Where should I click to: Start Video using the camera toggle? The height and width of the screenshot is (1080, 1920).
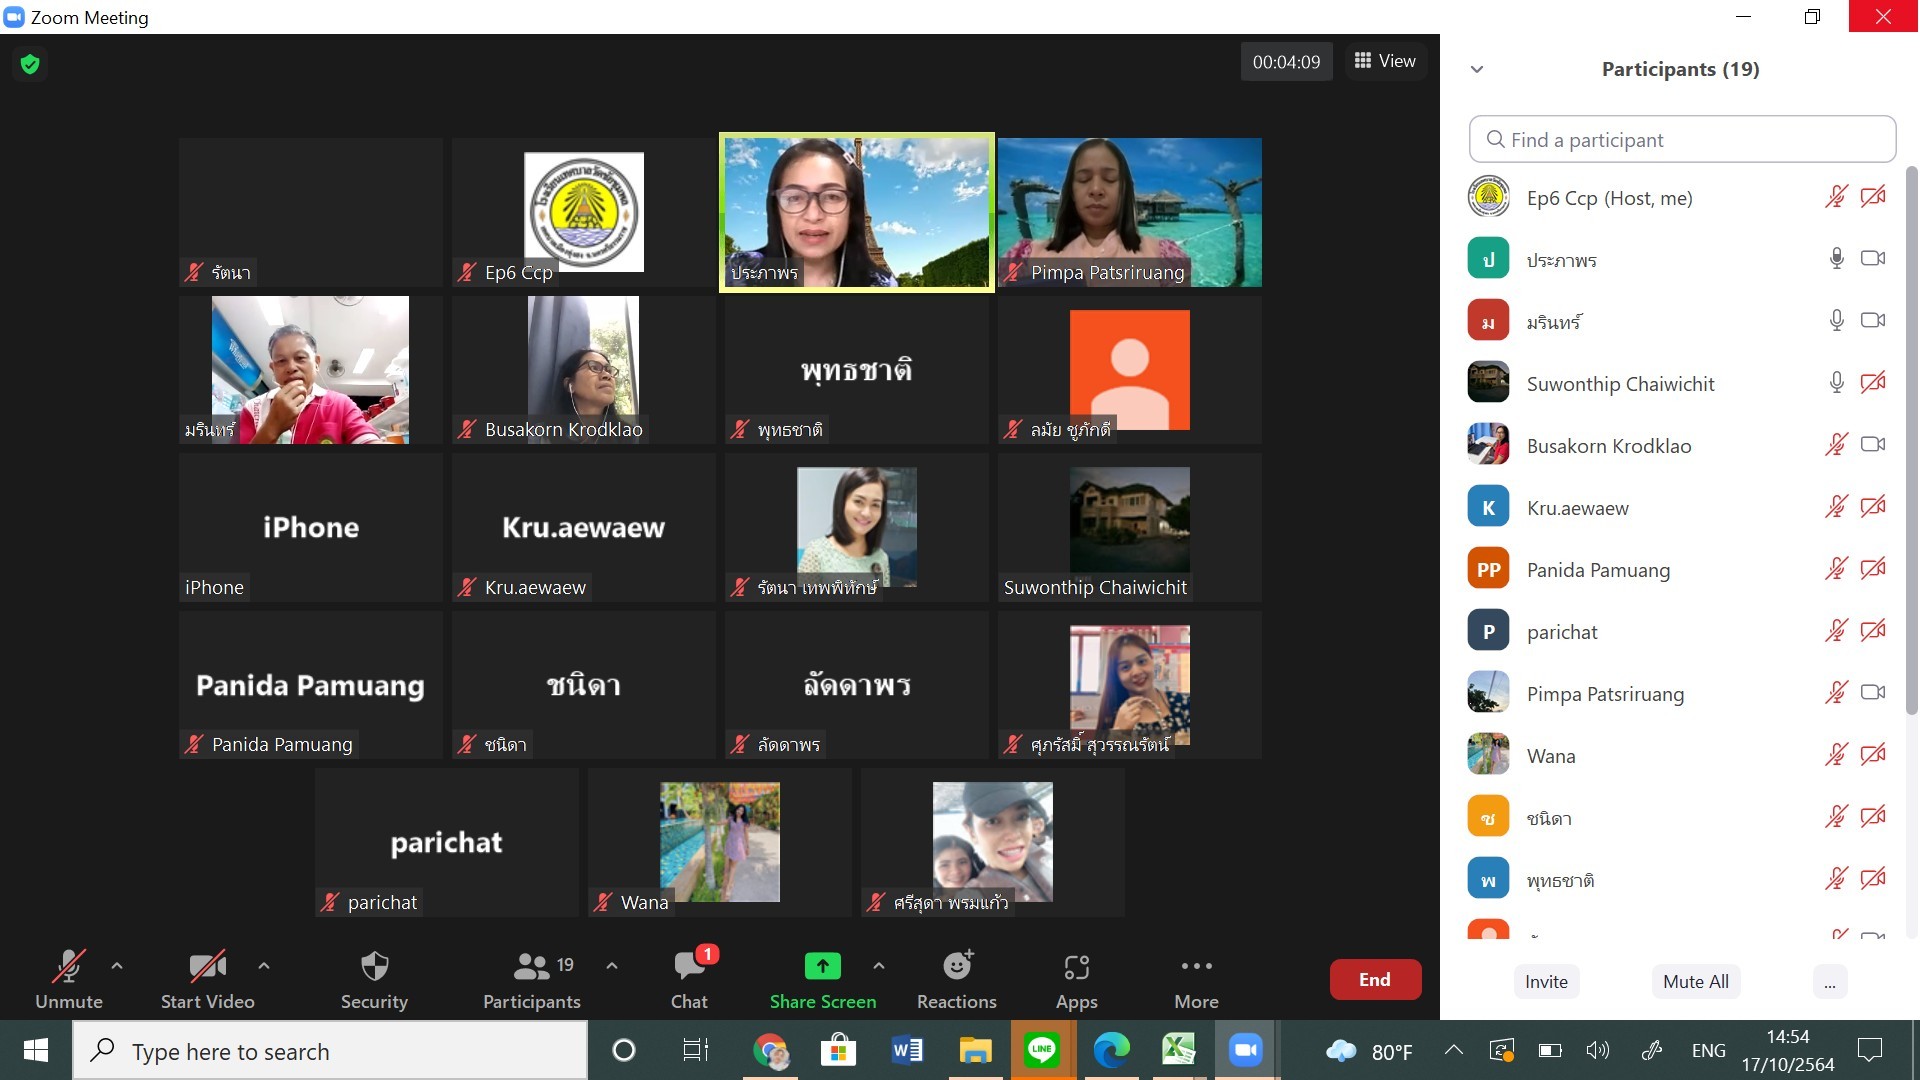(x=207, y=967)
